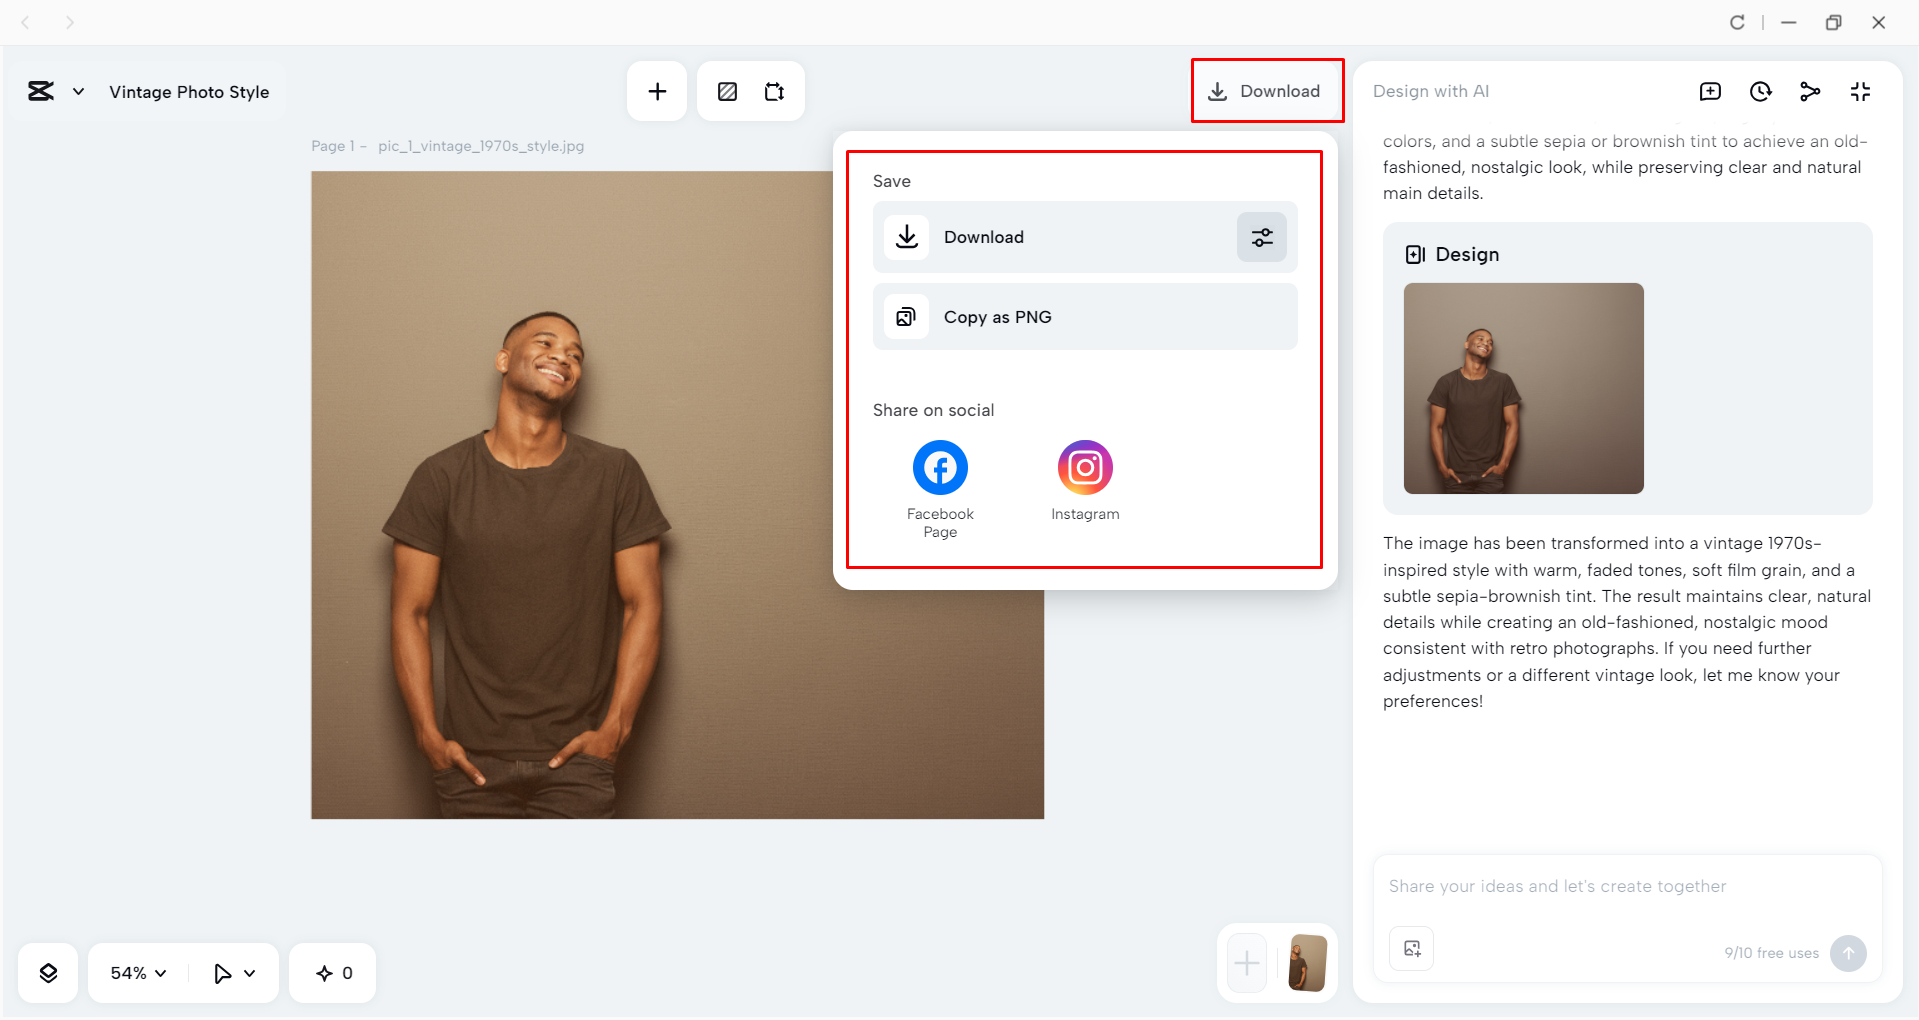Expand the dropdown arrow beside CapCut logo
The image size is (1919, 1020).
tap(78, 92)
